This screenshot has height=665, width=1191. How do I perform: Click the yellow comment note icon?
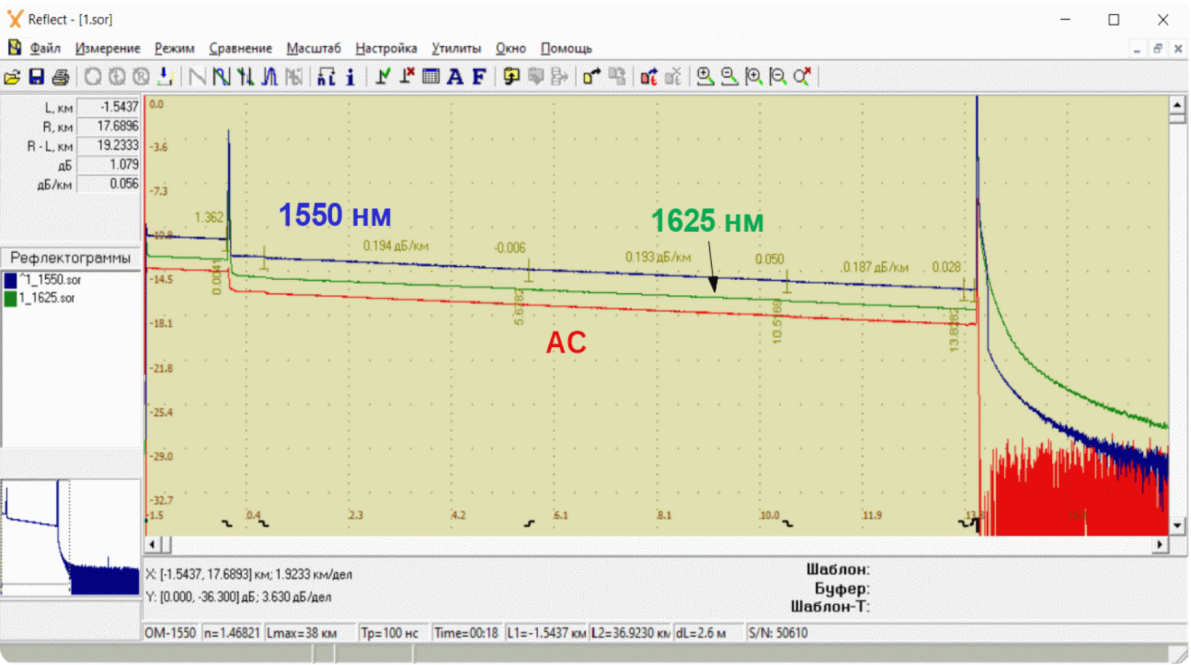(511, 77)
